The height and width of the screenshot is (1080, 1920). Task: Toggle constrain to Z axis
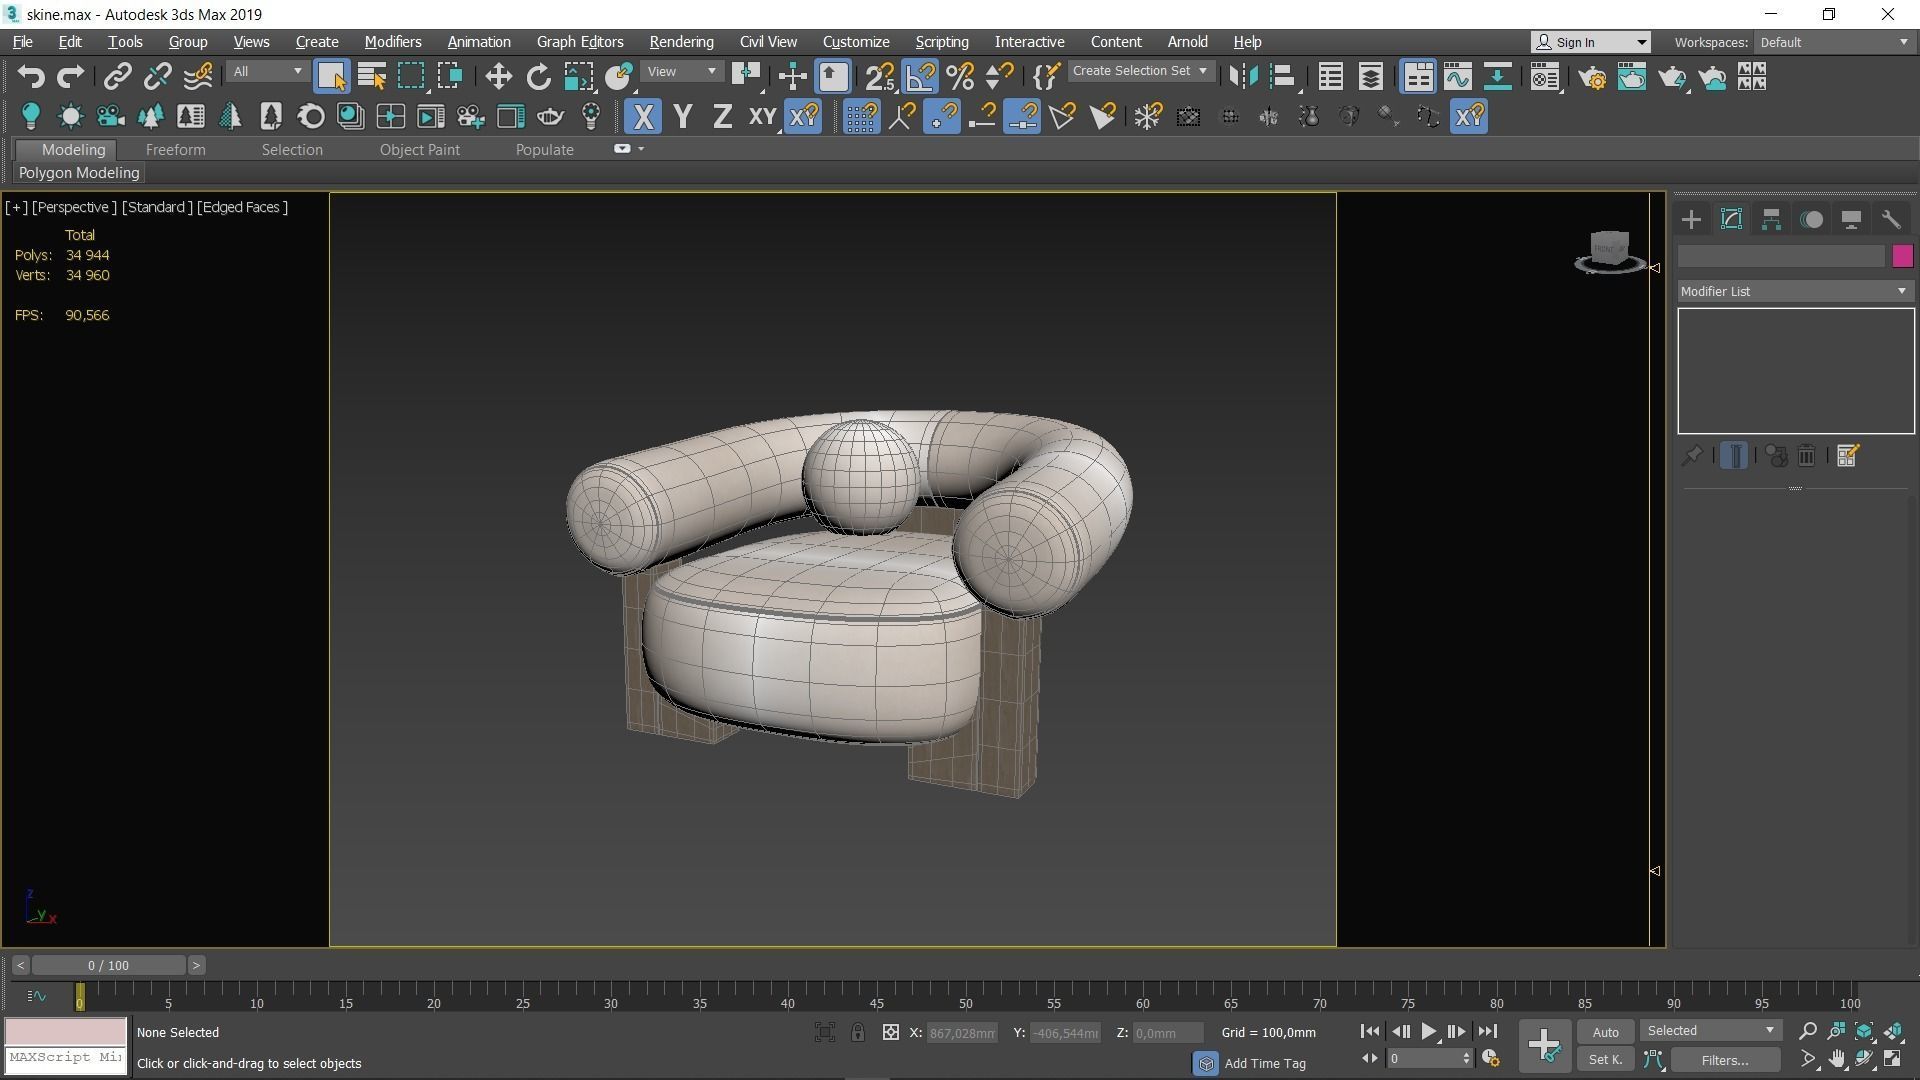click(x=722, y=117)
